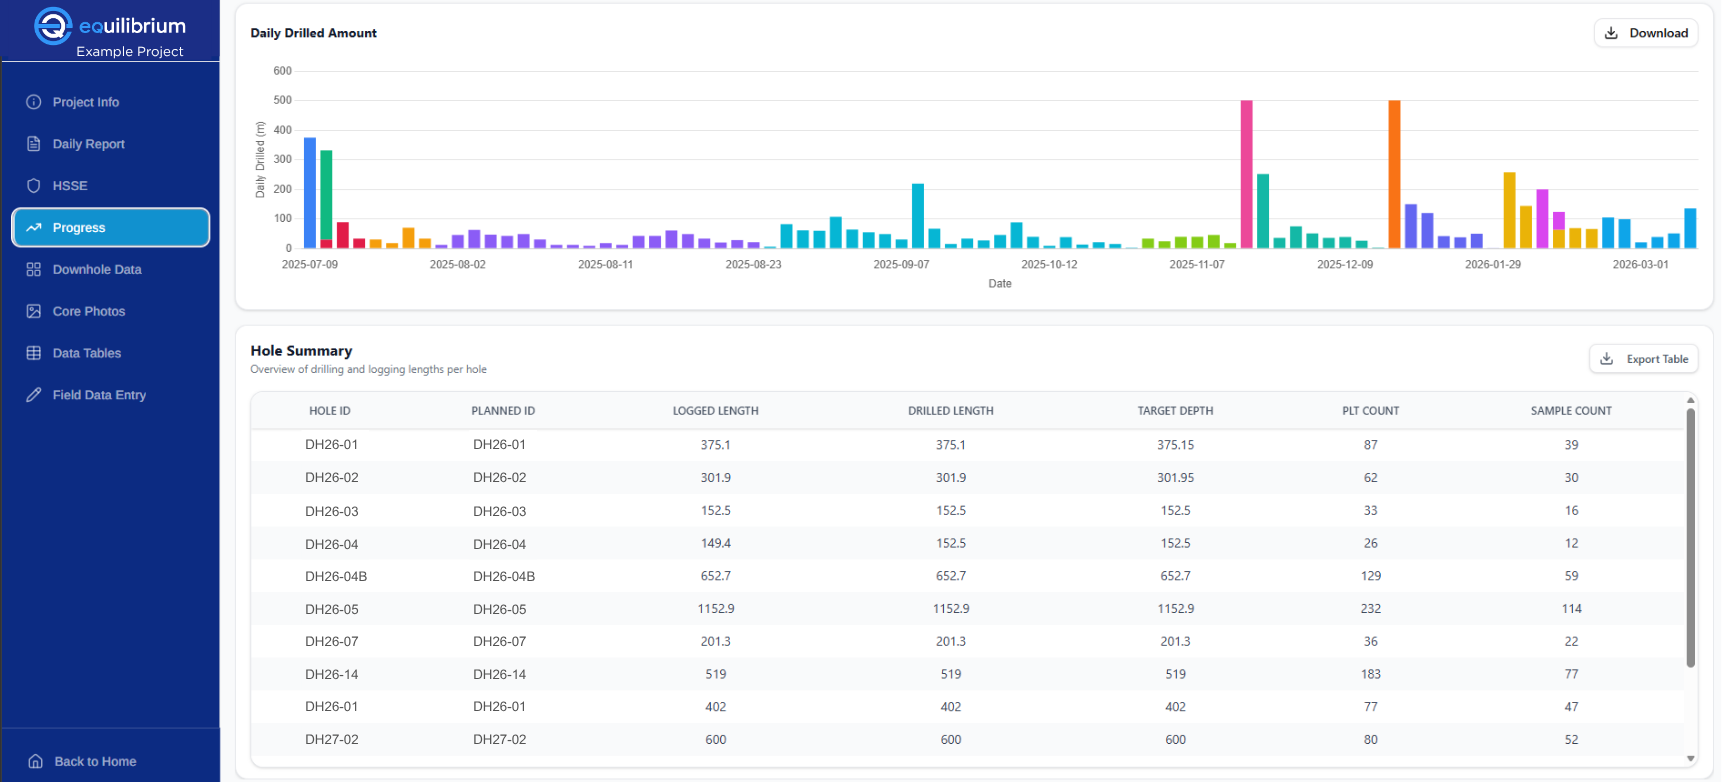Sort by the HOLE ID column header
The image size is (1728, 782).
pos(330,411)
